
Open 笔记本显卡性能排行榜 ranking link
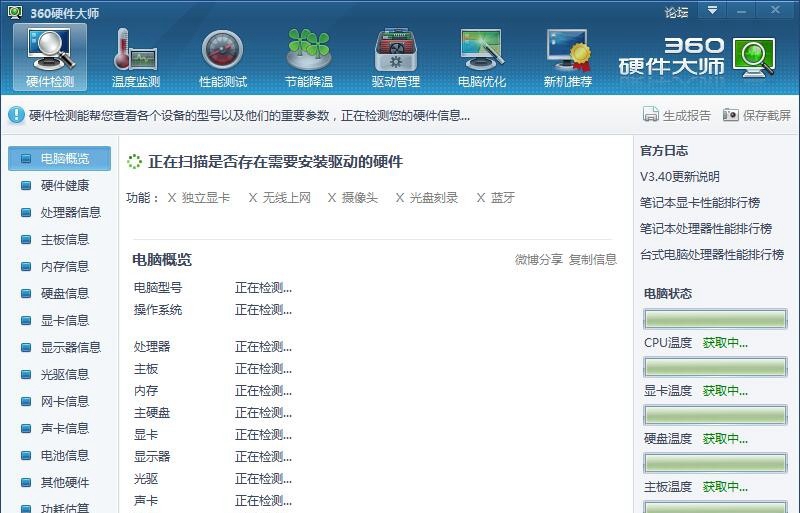[x=700, y=203]
